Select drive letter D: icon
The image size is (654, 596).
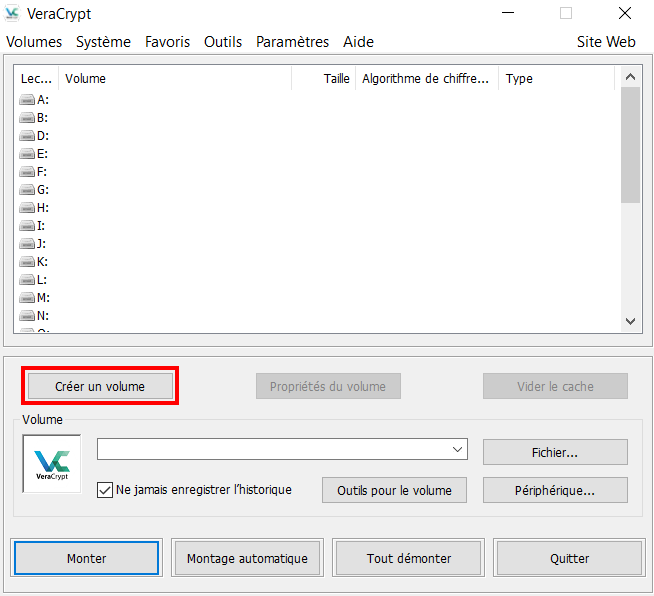tap(27, 136)
